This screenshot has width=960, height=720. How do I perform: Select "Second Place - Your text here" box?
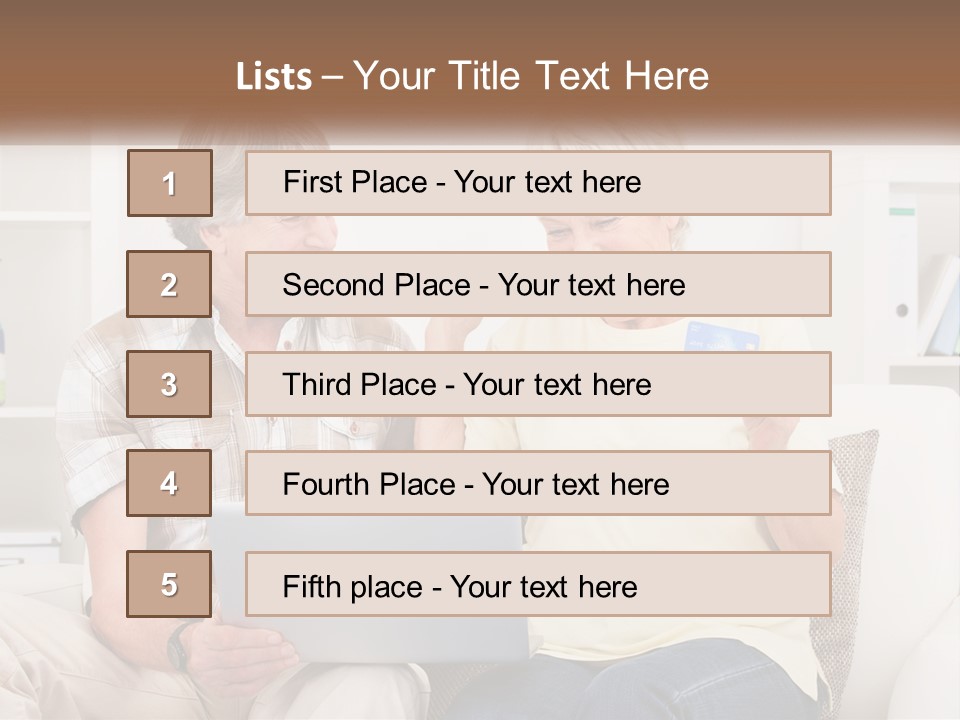click(x=538, y=284)
